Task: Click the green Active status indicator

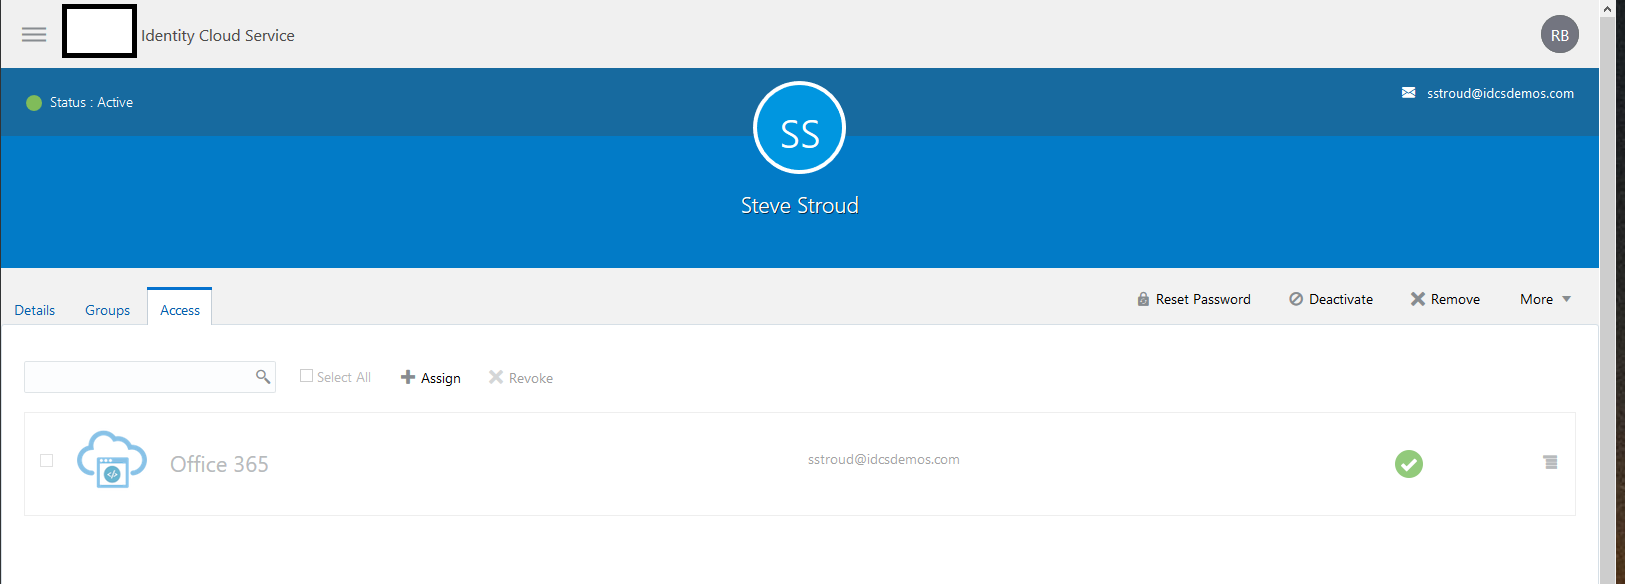Action: 34,103
